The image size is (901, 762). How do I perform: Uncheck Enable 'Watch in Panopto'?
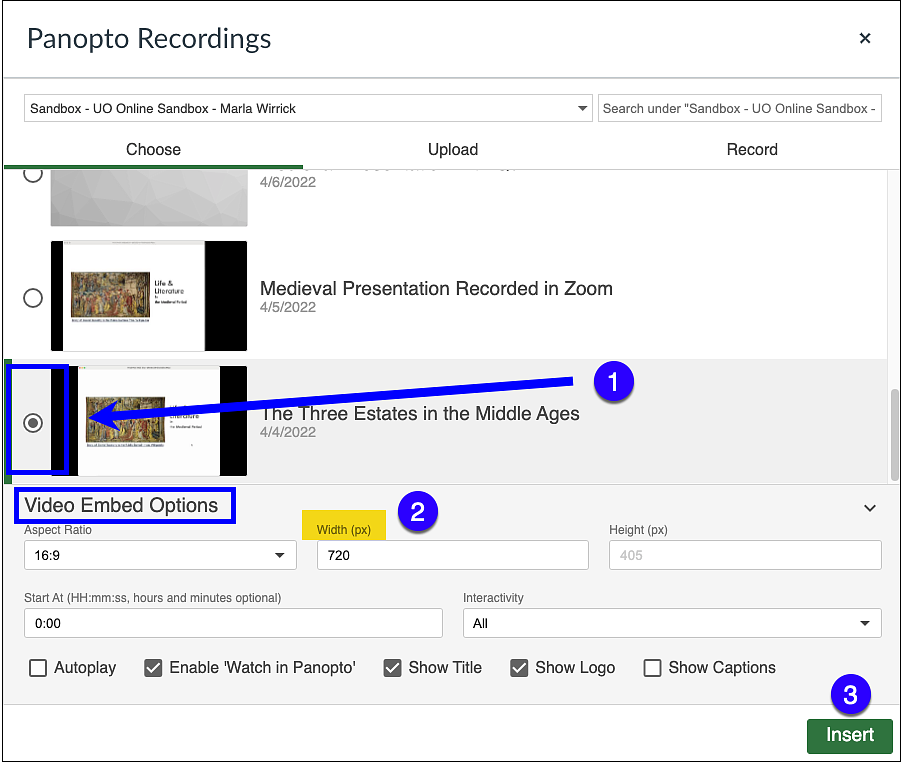pyautogui.click(x=153, y=668)
